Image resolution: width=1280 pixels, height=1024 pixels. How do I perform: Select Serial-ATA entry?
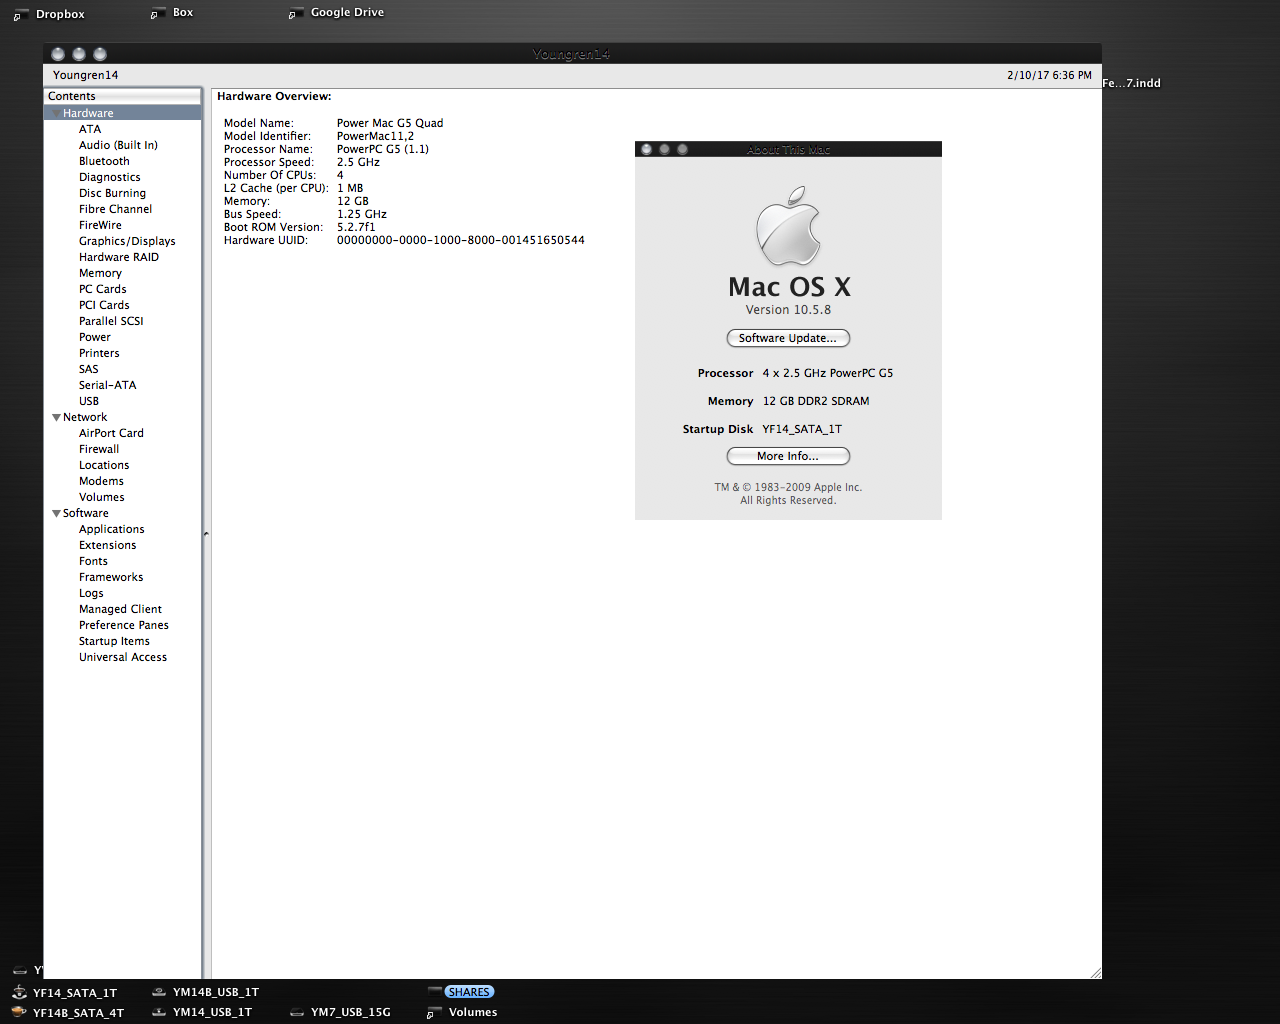107,385
